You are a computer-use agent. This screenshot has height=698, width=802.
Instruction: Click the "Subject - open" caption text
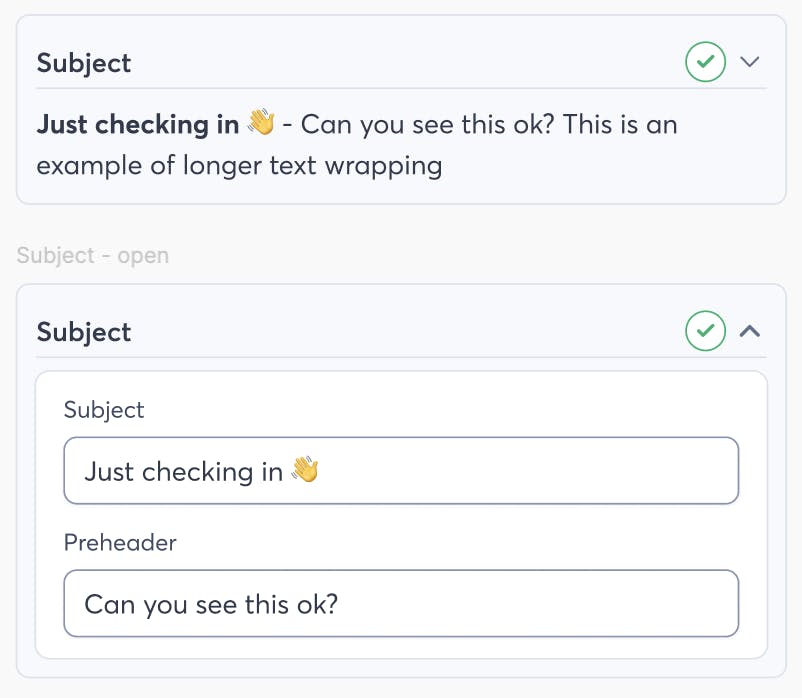click(x=93, y=255)
